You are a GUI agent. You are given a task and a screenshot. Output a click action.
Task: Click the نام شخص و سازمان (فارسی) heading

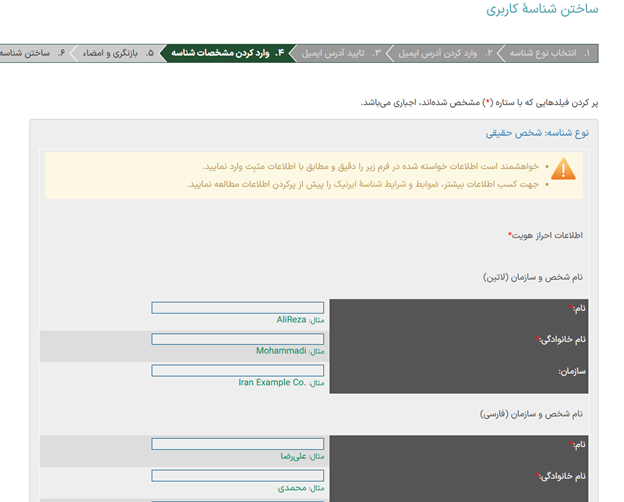(x=533, y=413)
